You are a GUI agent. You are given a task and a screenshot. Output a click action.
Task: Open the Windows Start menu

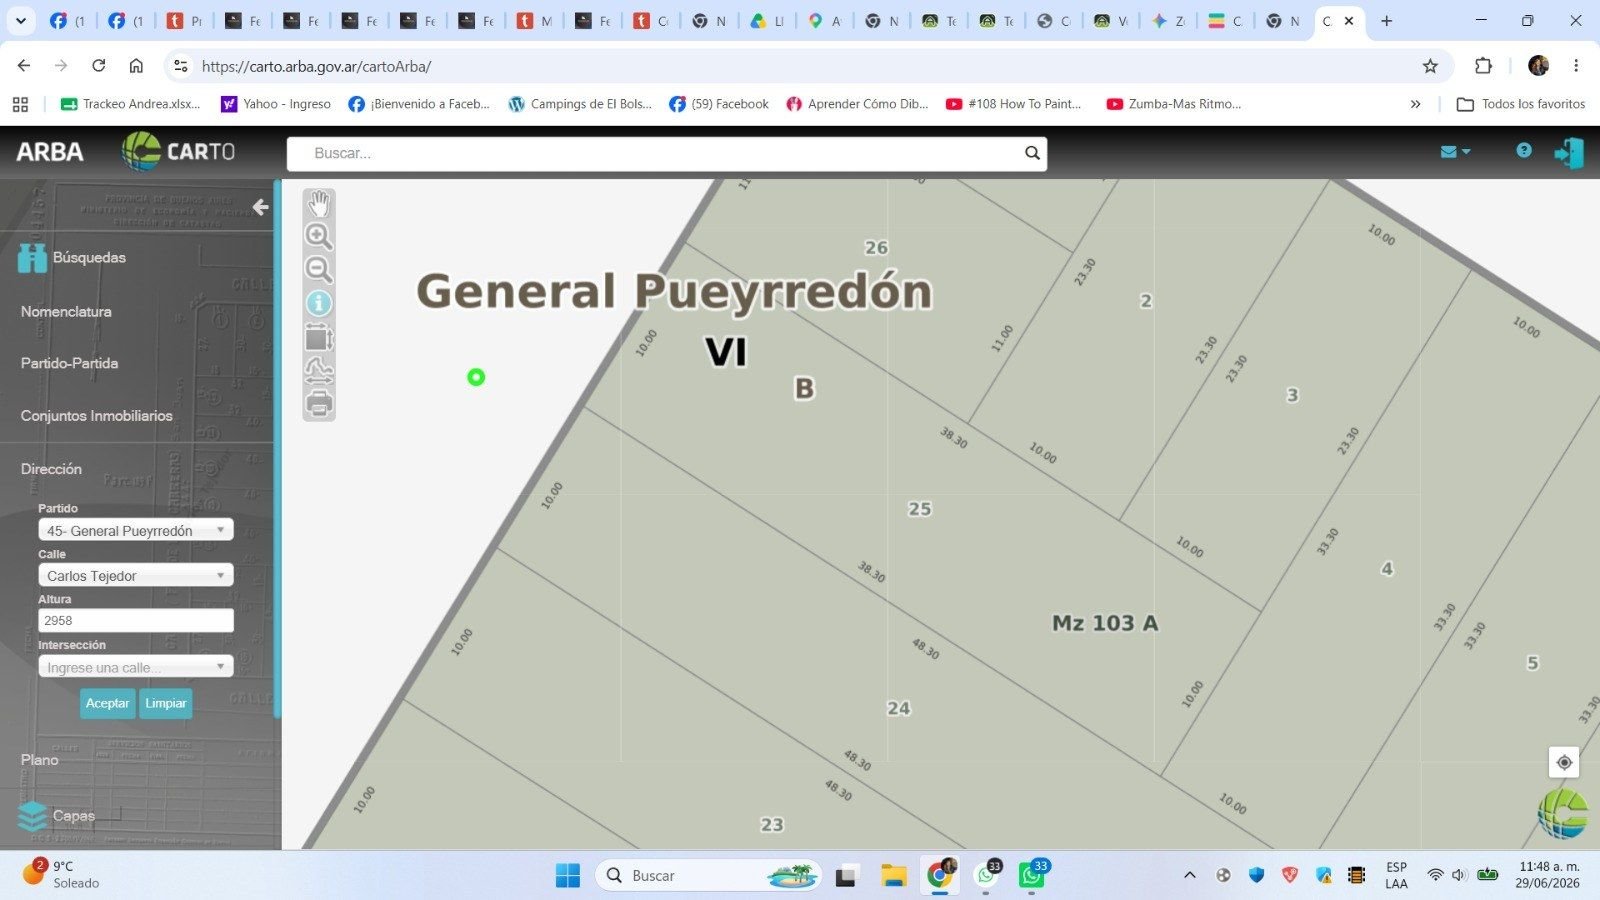click(568, 876)
